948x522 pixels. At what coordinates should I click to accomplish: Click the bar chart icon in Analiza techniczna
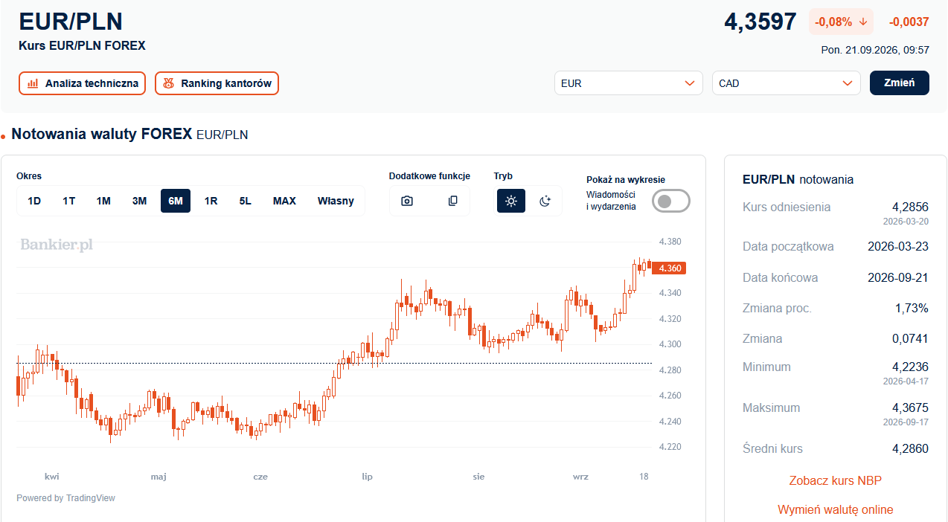[33, 83]
